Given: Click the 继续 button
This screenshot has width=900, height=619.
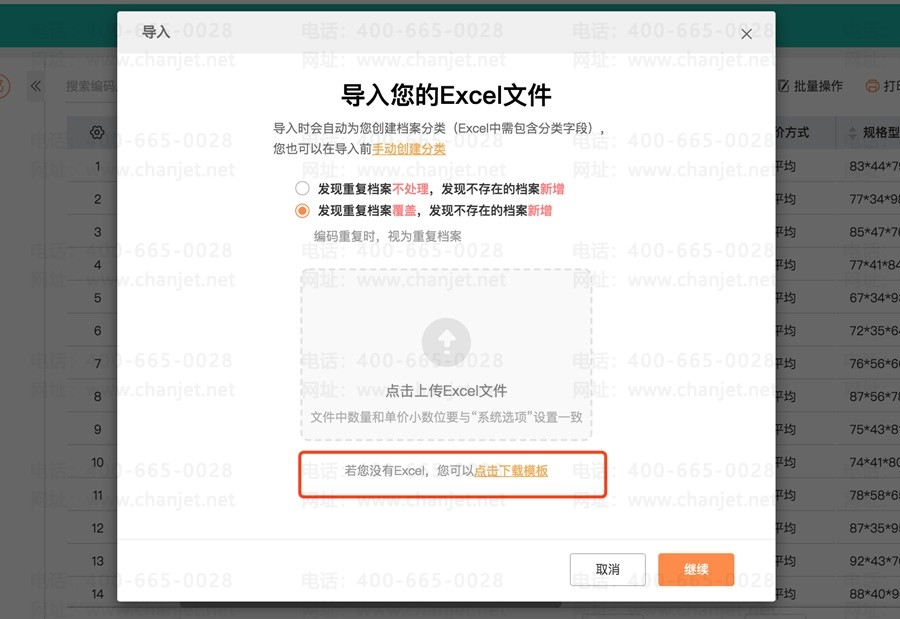Looking at the screenshot, I should (696, 570).
